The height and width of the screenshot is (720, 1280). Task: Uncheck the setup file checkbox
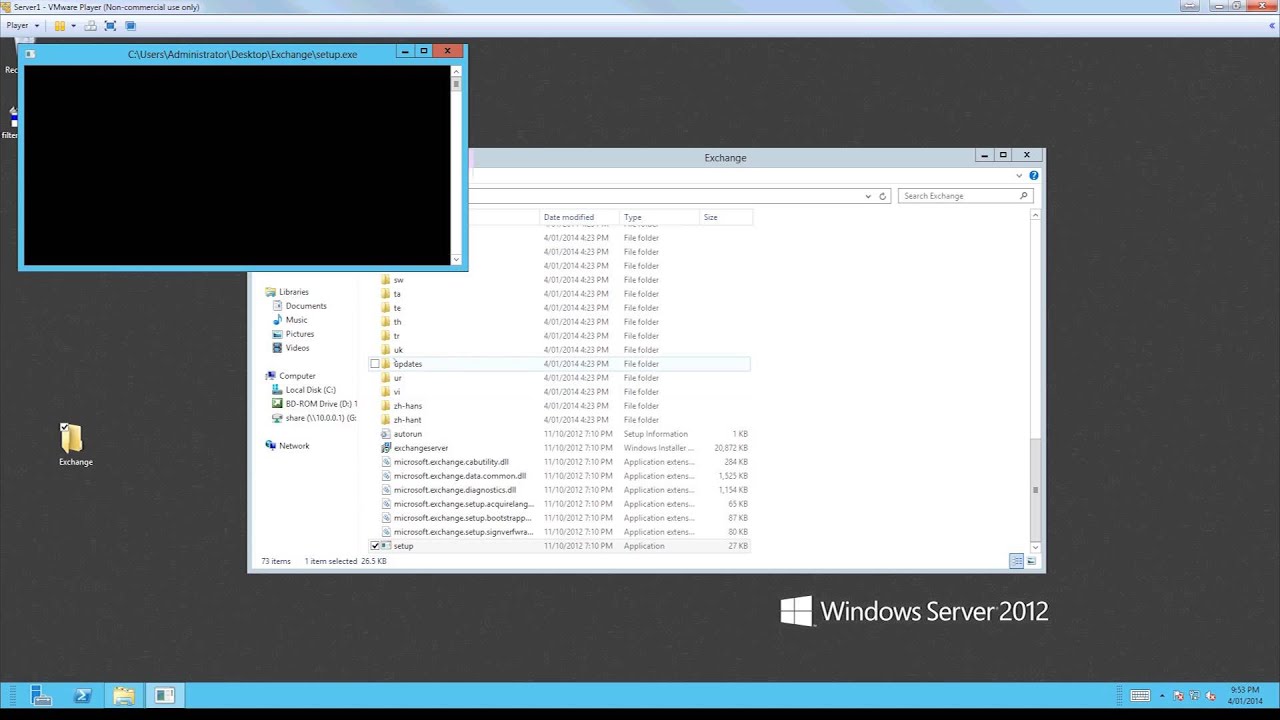point(375,546)
